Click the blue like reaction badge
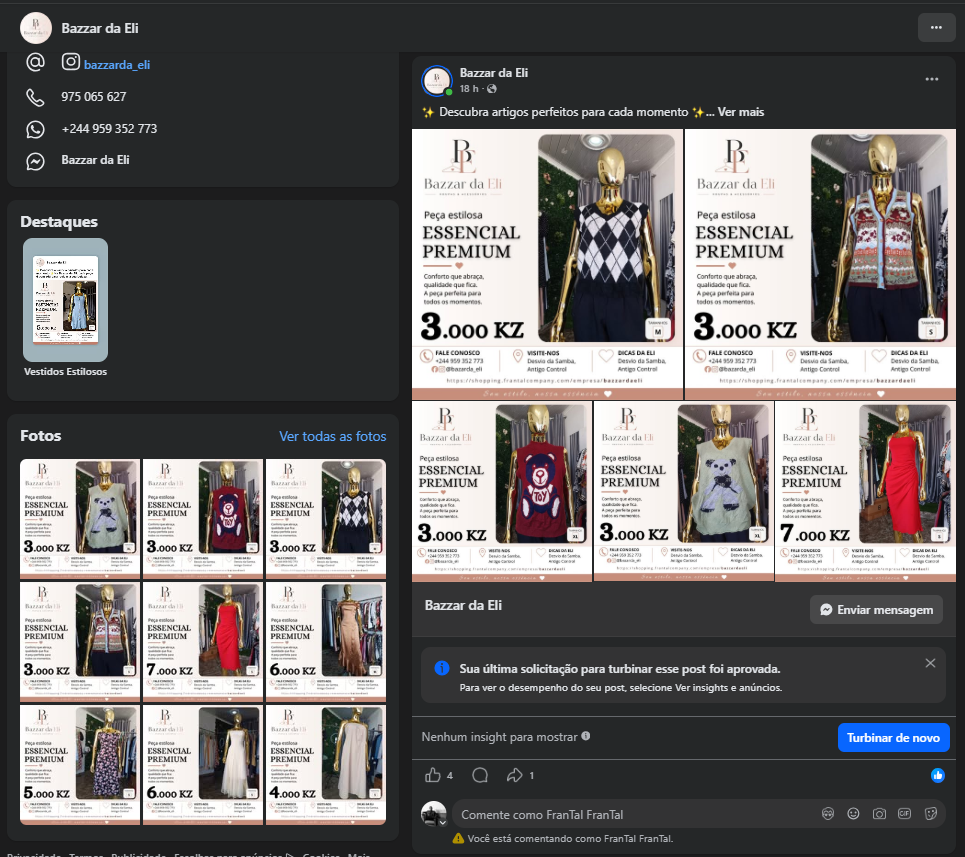This screenshot has width=965, height=857. click(938, 776)
